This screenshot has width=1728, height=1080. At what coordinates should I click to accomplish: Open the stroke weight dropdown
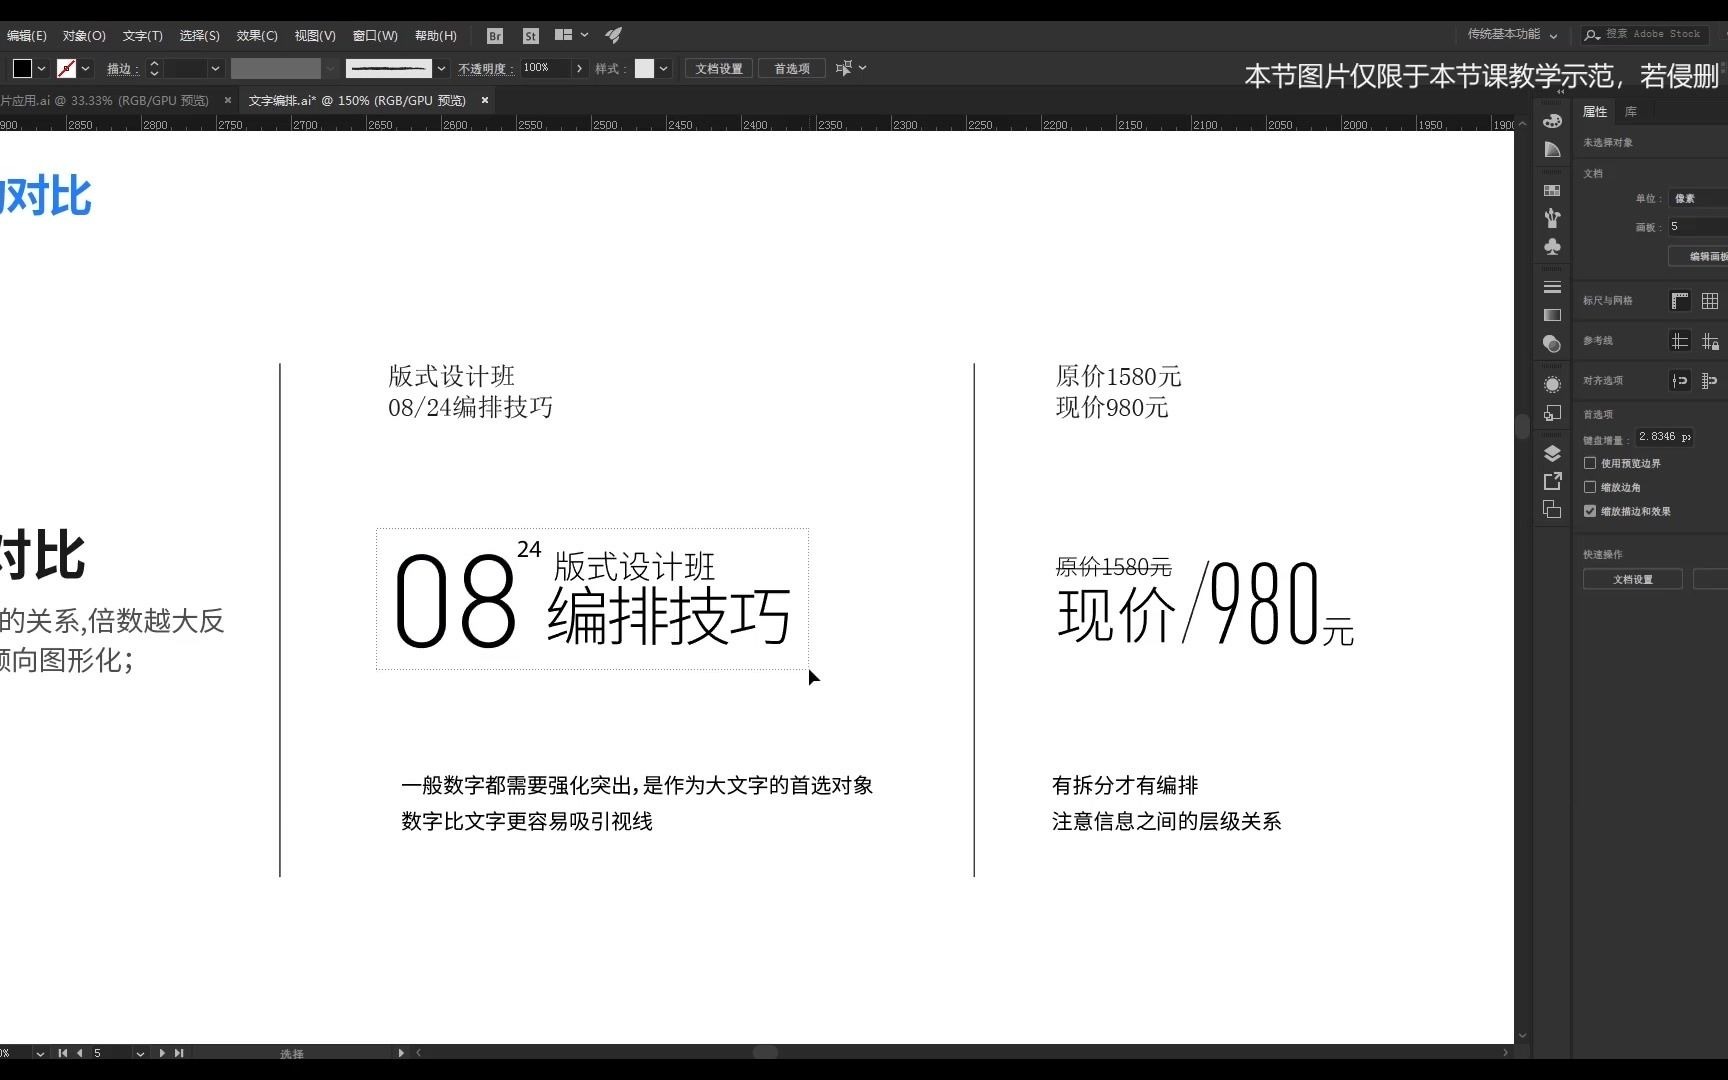point(215,69)
